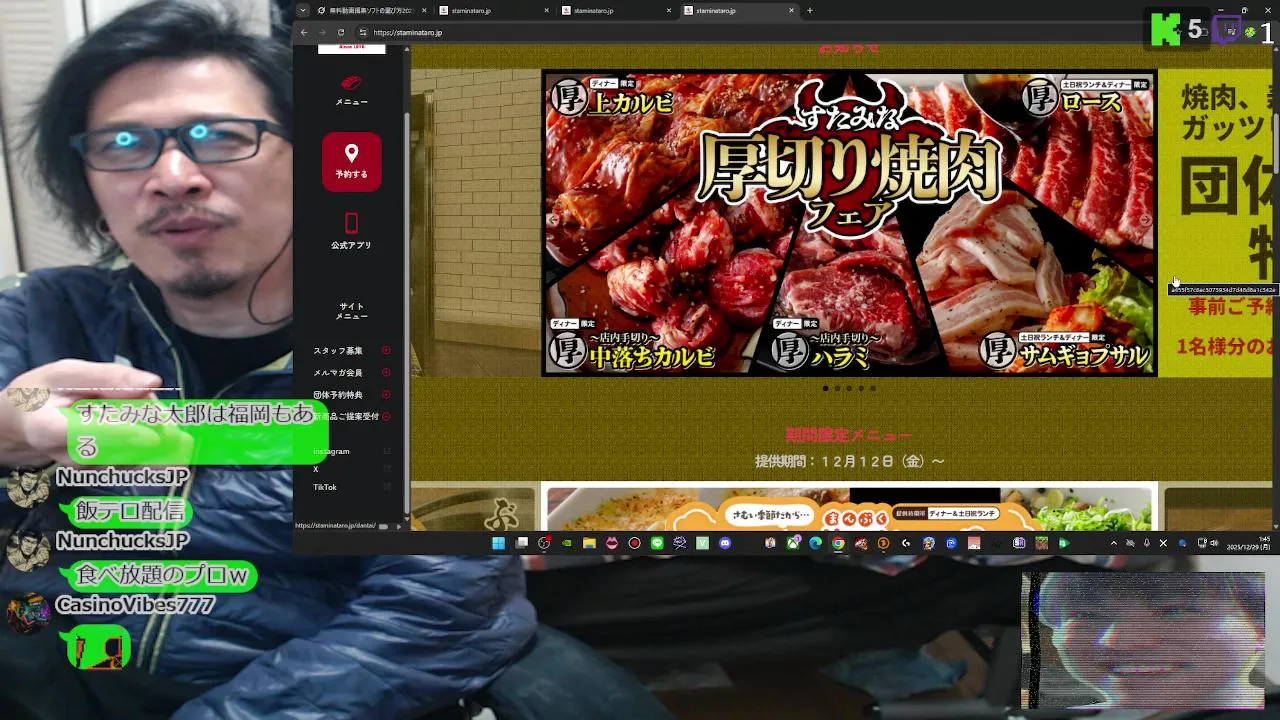Switch to Google Chrome on taskbar

838,543
